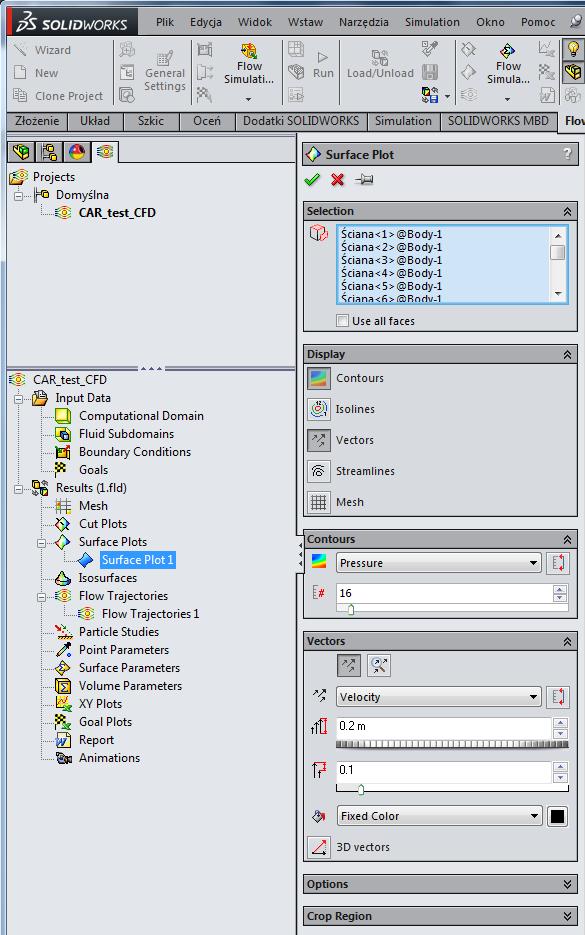Collapse the Selection section
The width and height of the screenshot is (585, 935).
point(567,211)
